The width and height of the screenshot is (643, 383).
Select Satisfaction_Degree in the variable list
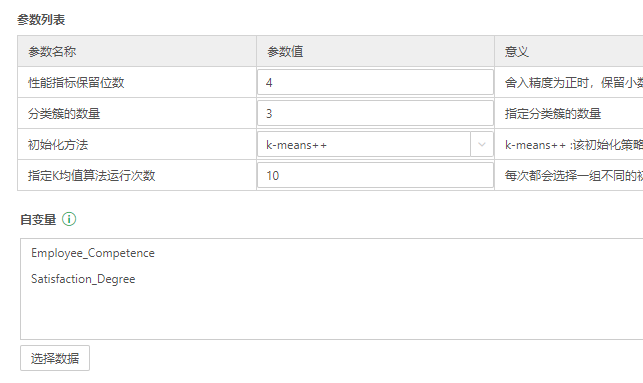point(83,279)
